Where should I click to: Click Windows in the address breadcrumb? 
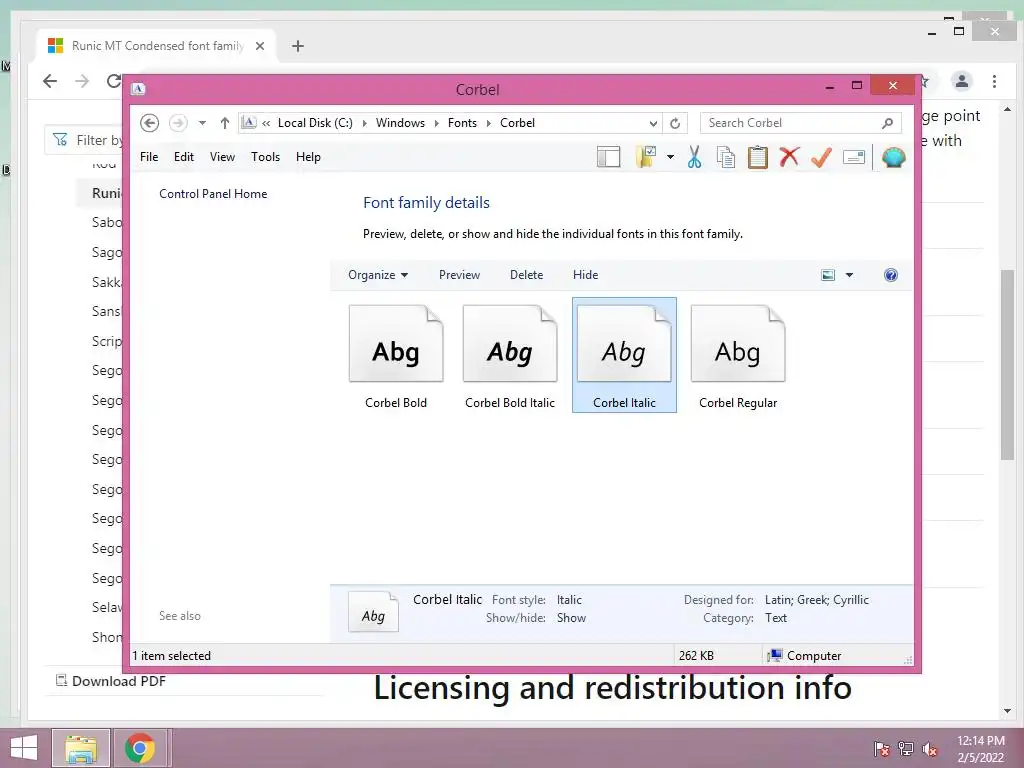400,123
